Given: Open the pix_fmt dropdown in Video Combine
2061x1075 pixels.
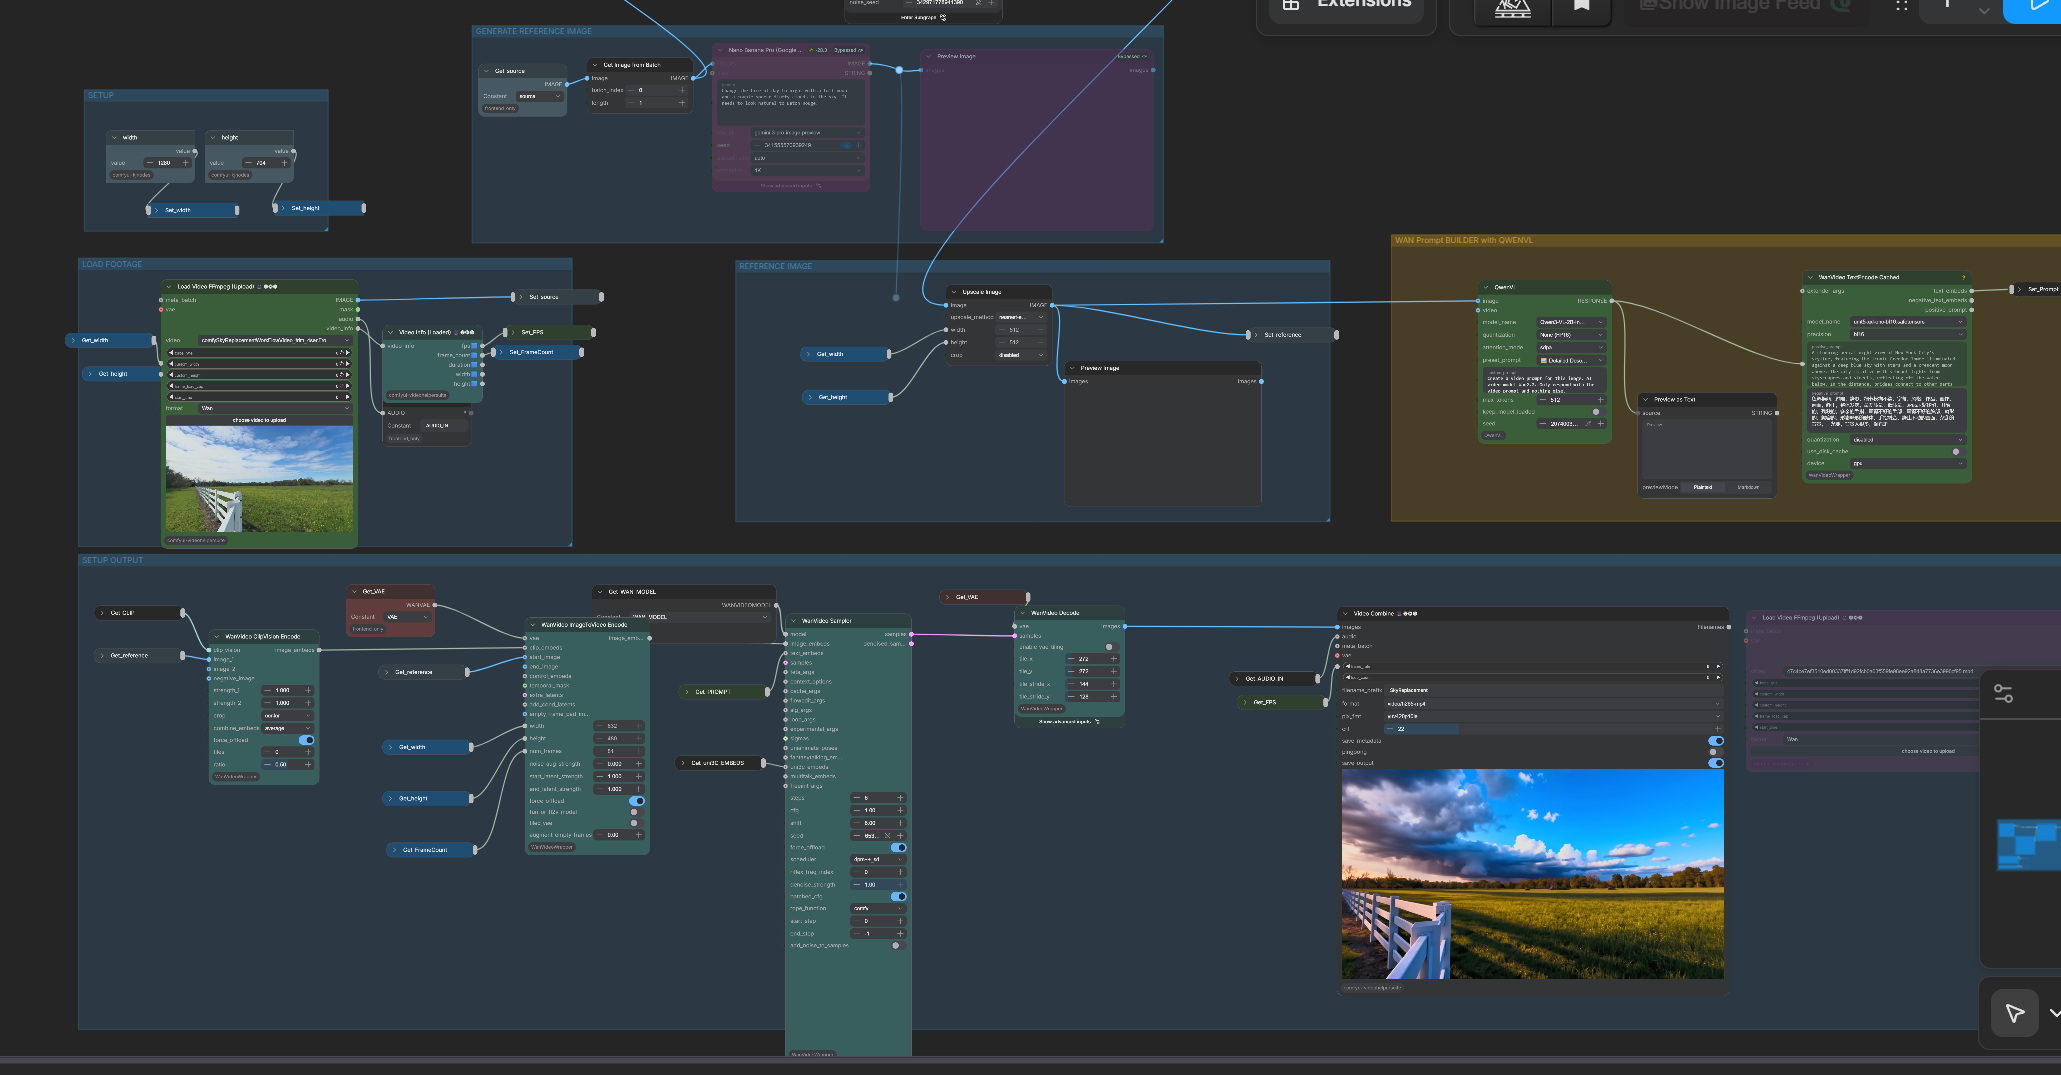Looking at the screenshot, I should point(1554,716).
